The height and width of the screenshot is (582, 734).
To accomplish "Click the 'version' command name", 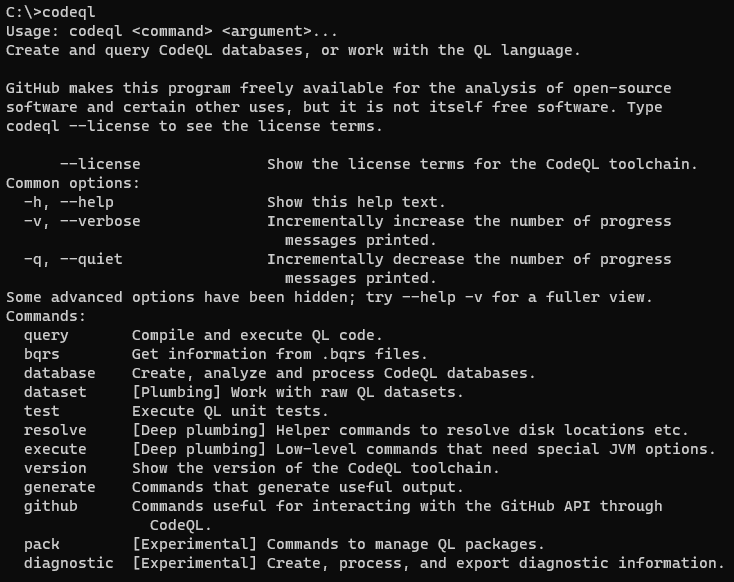I will click(x=55, y=468).
